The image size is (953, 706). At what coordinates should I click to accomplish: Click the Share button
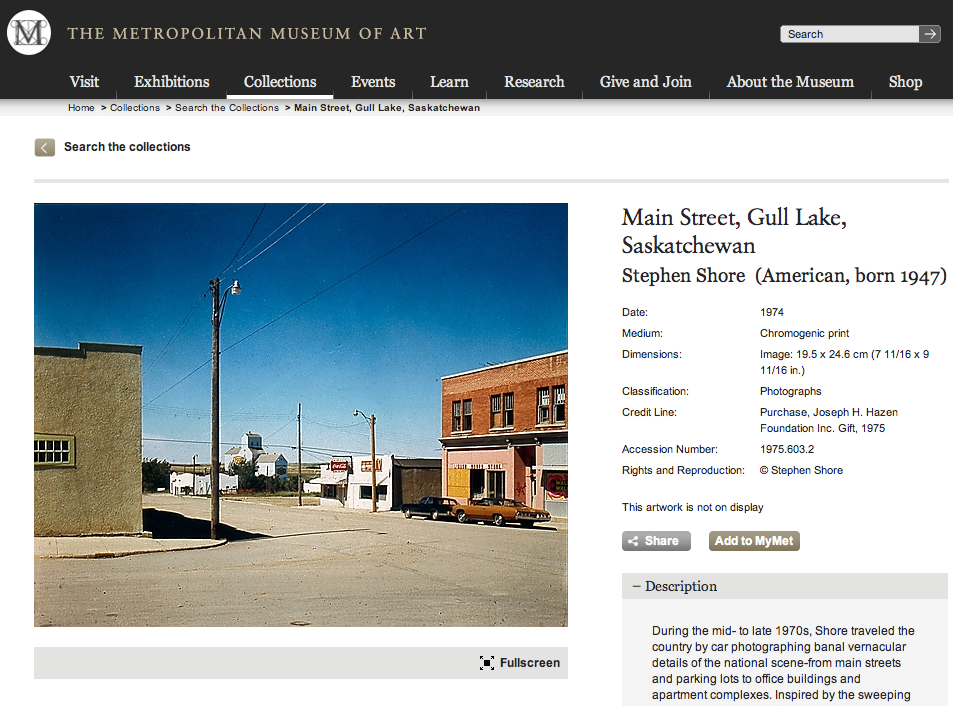tap(656, 541)
